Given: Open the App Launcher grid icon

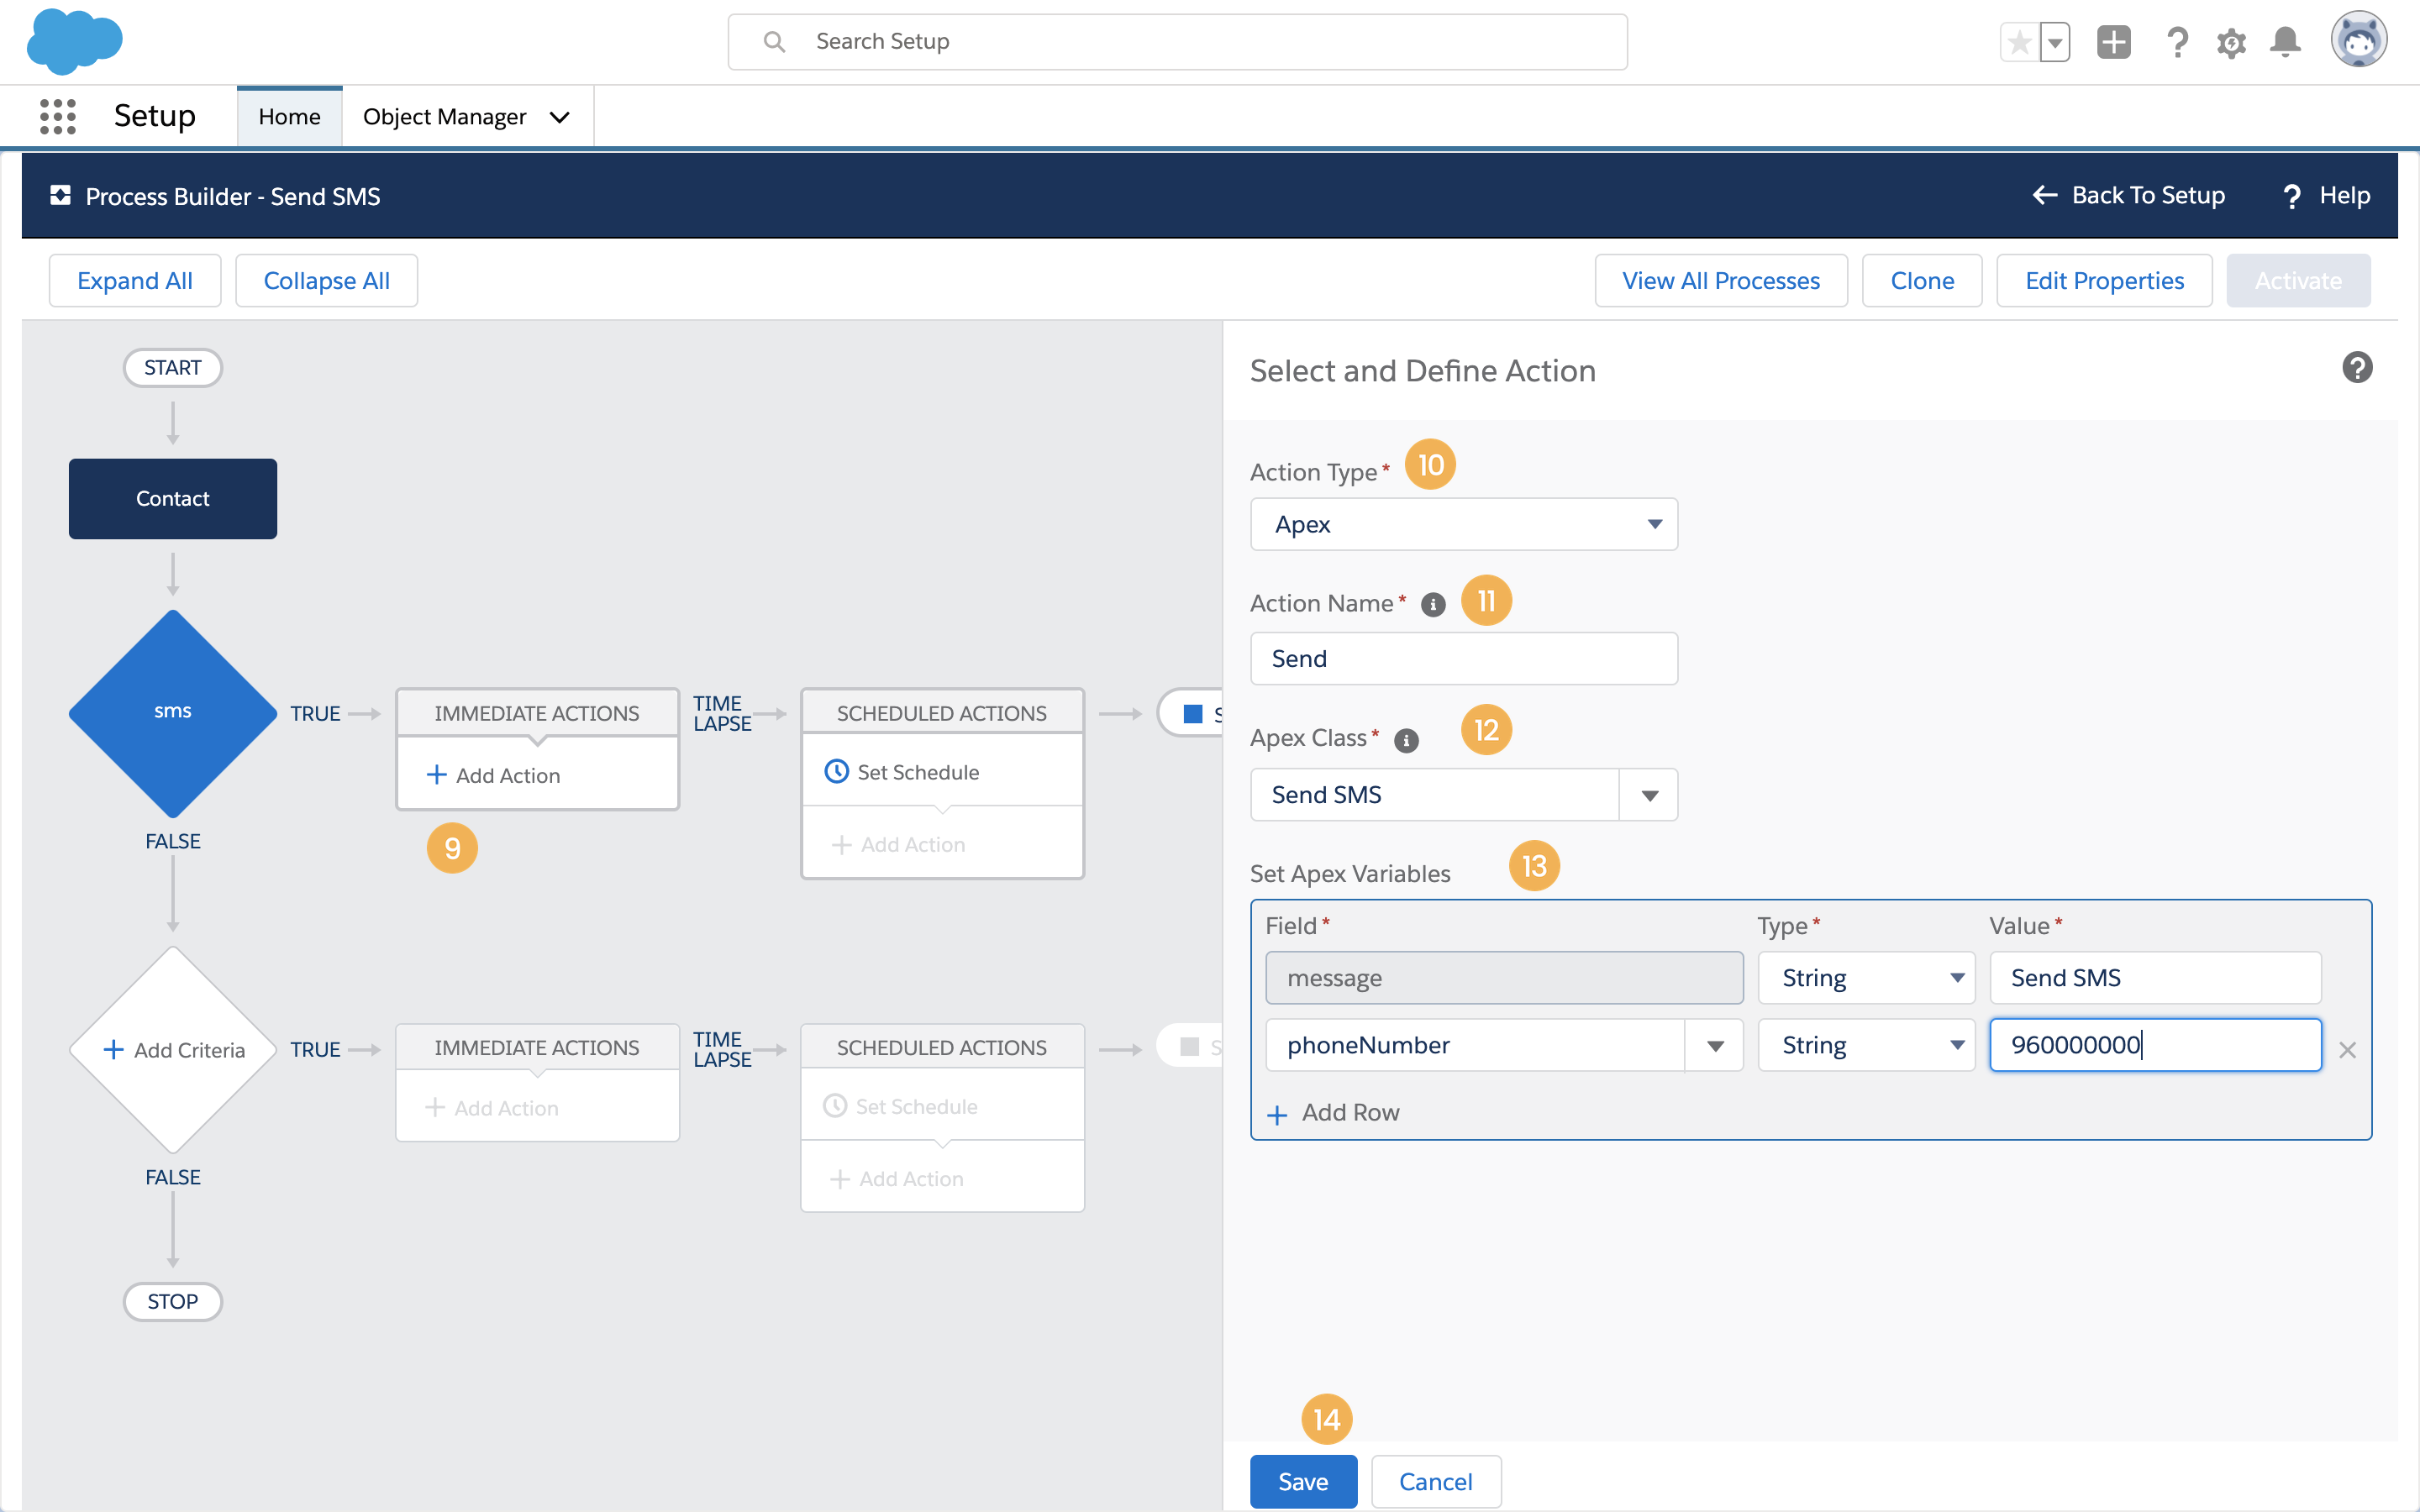Looking at the screenshot, I should pos(58,116).
